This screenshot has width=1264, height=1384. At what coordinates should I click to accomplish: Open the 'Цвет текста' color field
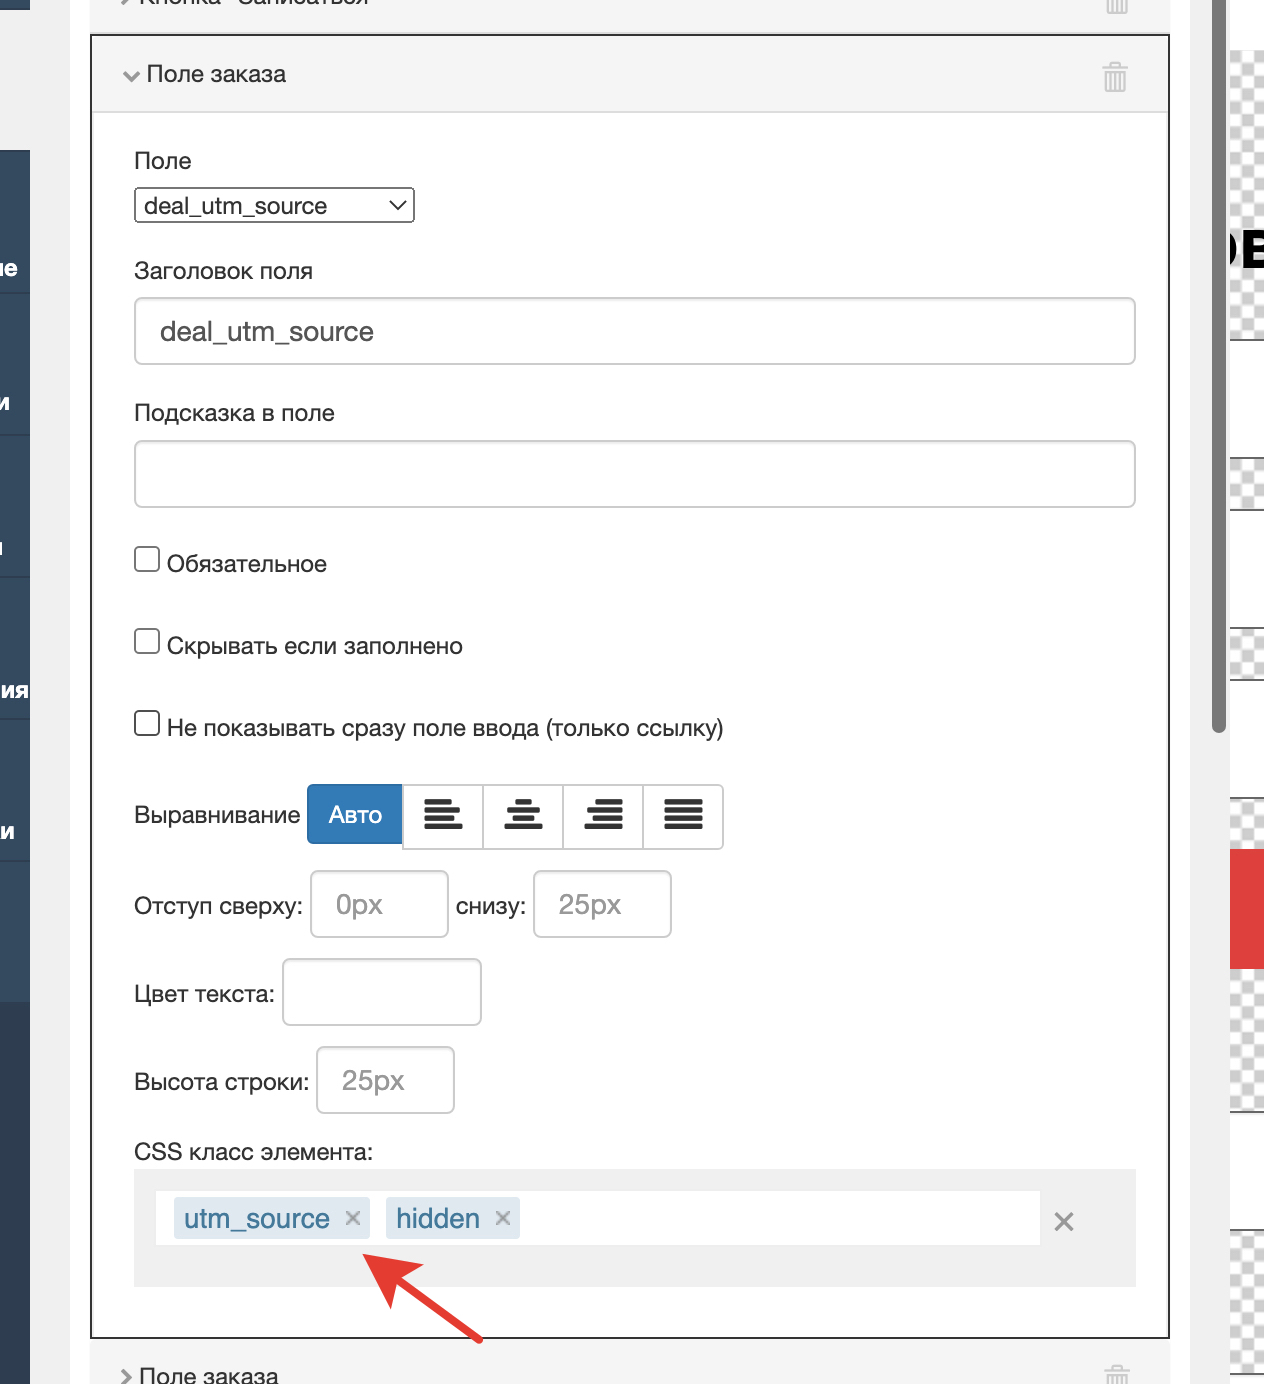click(x=382, y=992)
